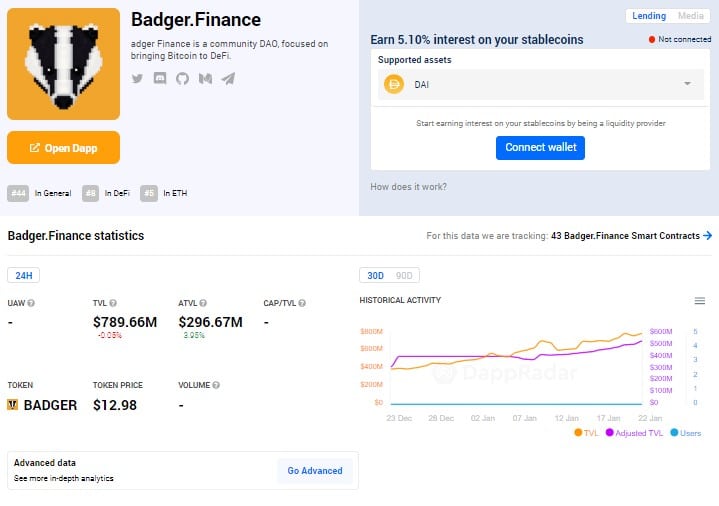Viewport: 719px width, 506px height.
Task: Click the UAW help question-mark icon
Action: (31, 303)
